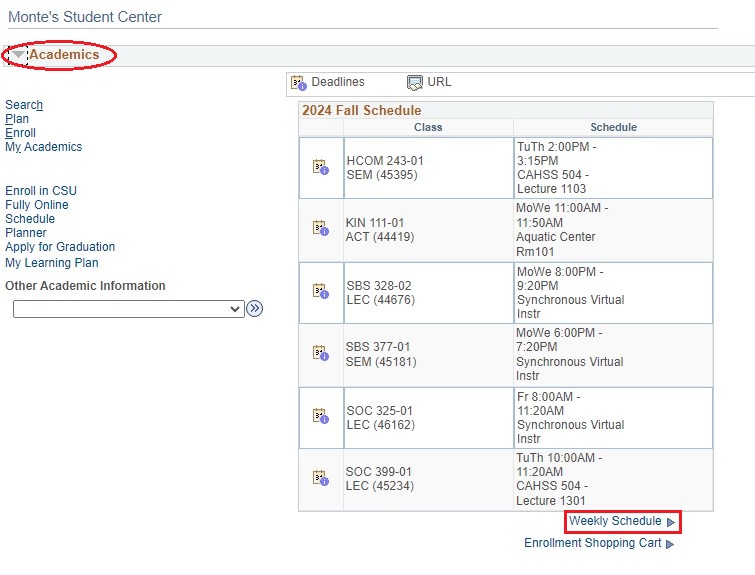The image size is (755, 575).
Task: Open the Weekly Schedule link
Action: 615,521
